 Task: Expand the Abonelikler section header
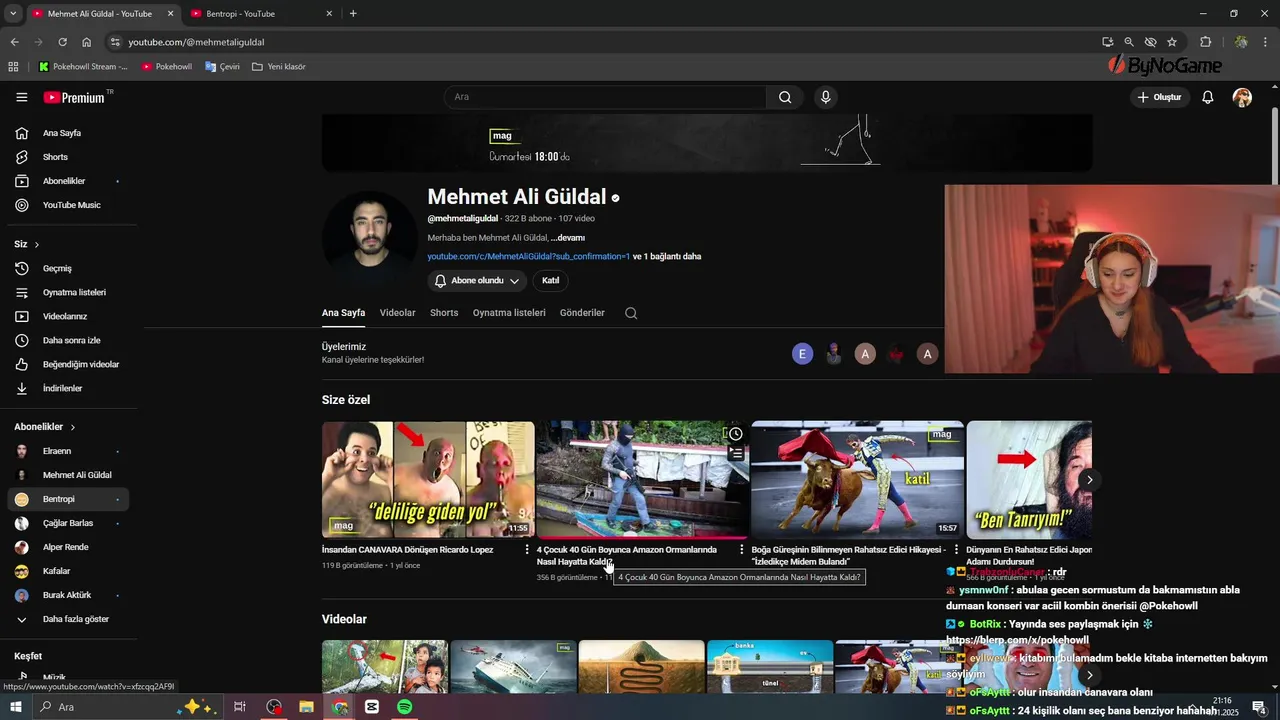tap(45, 427)
